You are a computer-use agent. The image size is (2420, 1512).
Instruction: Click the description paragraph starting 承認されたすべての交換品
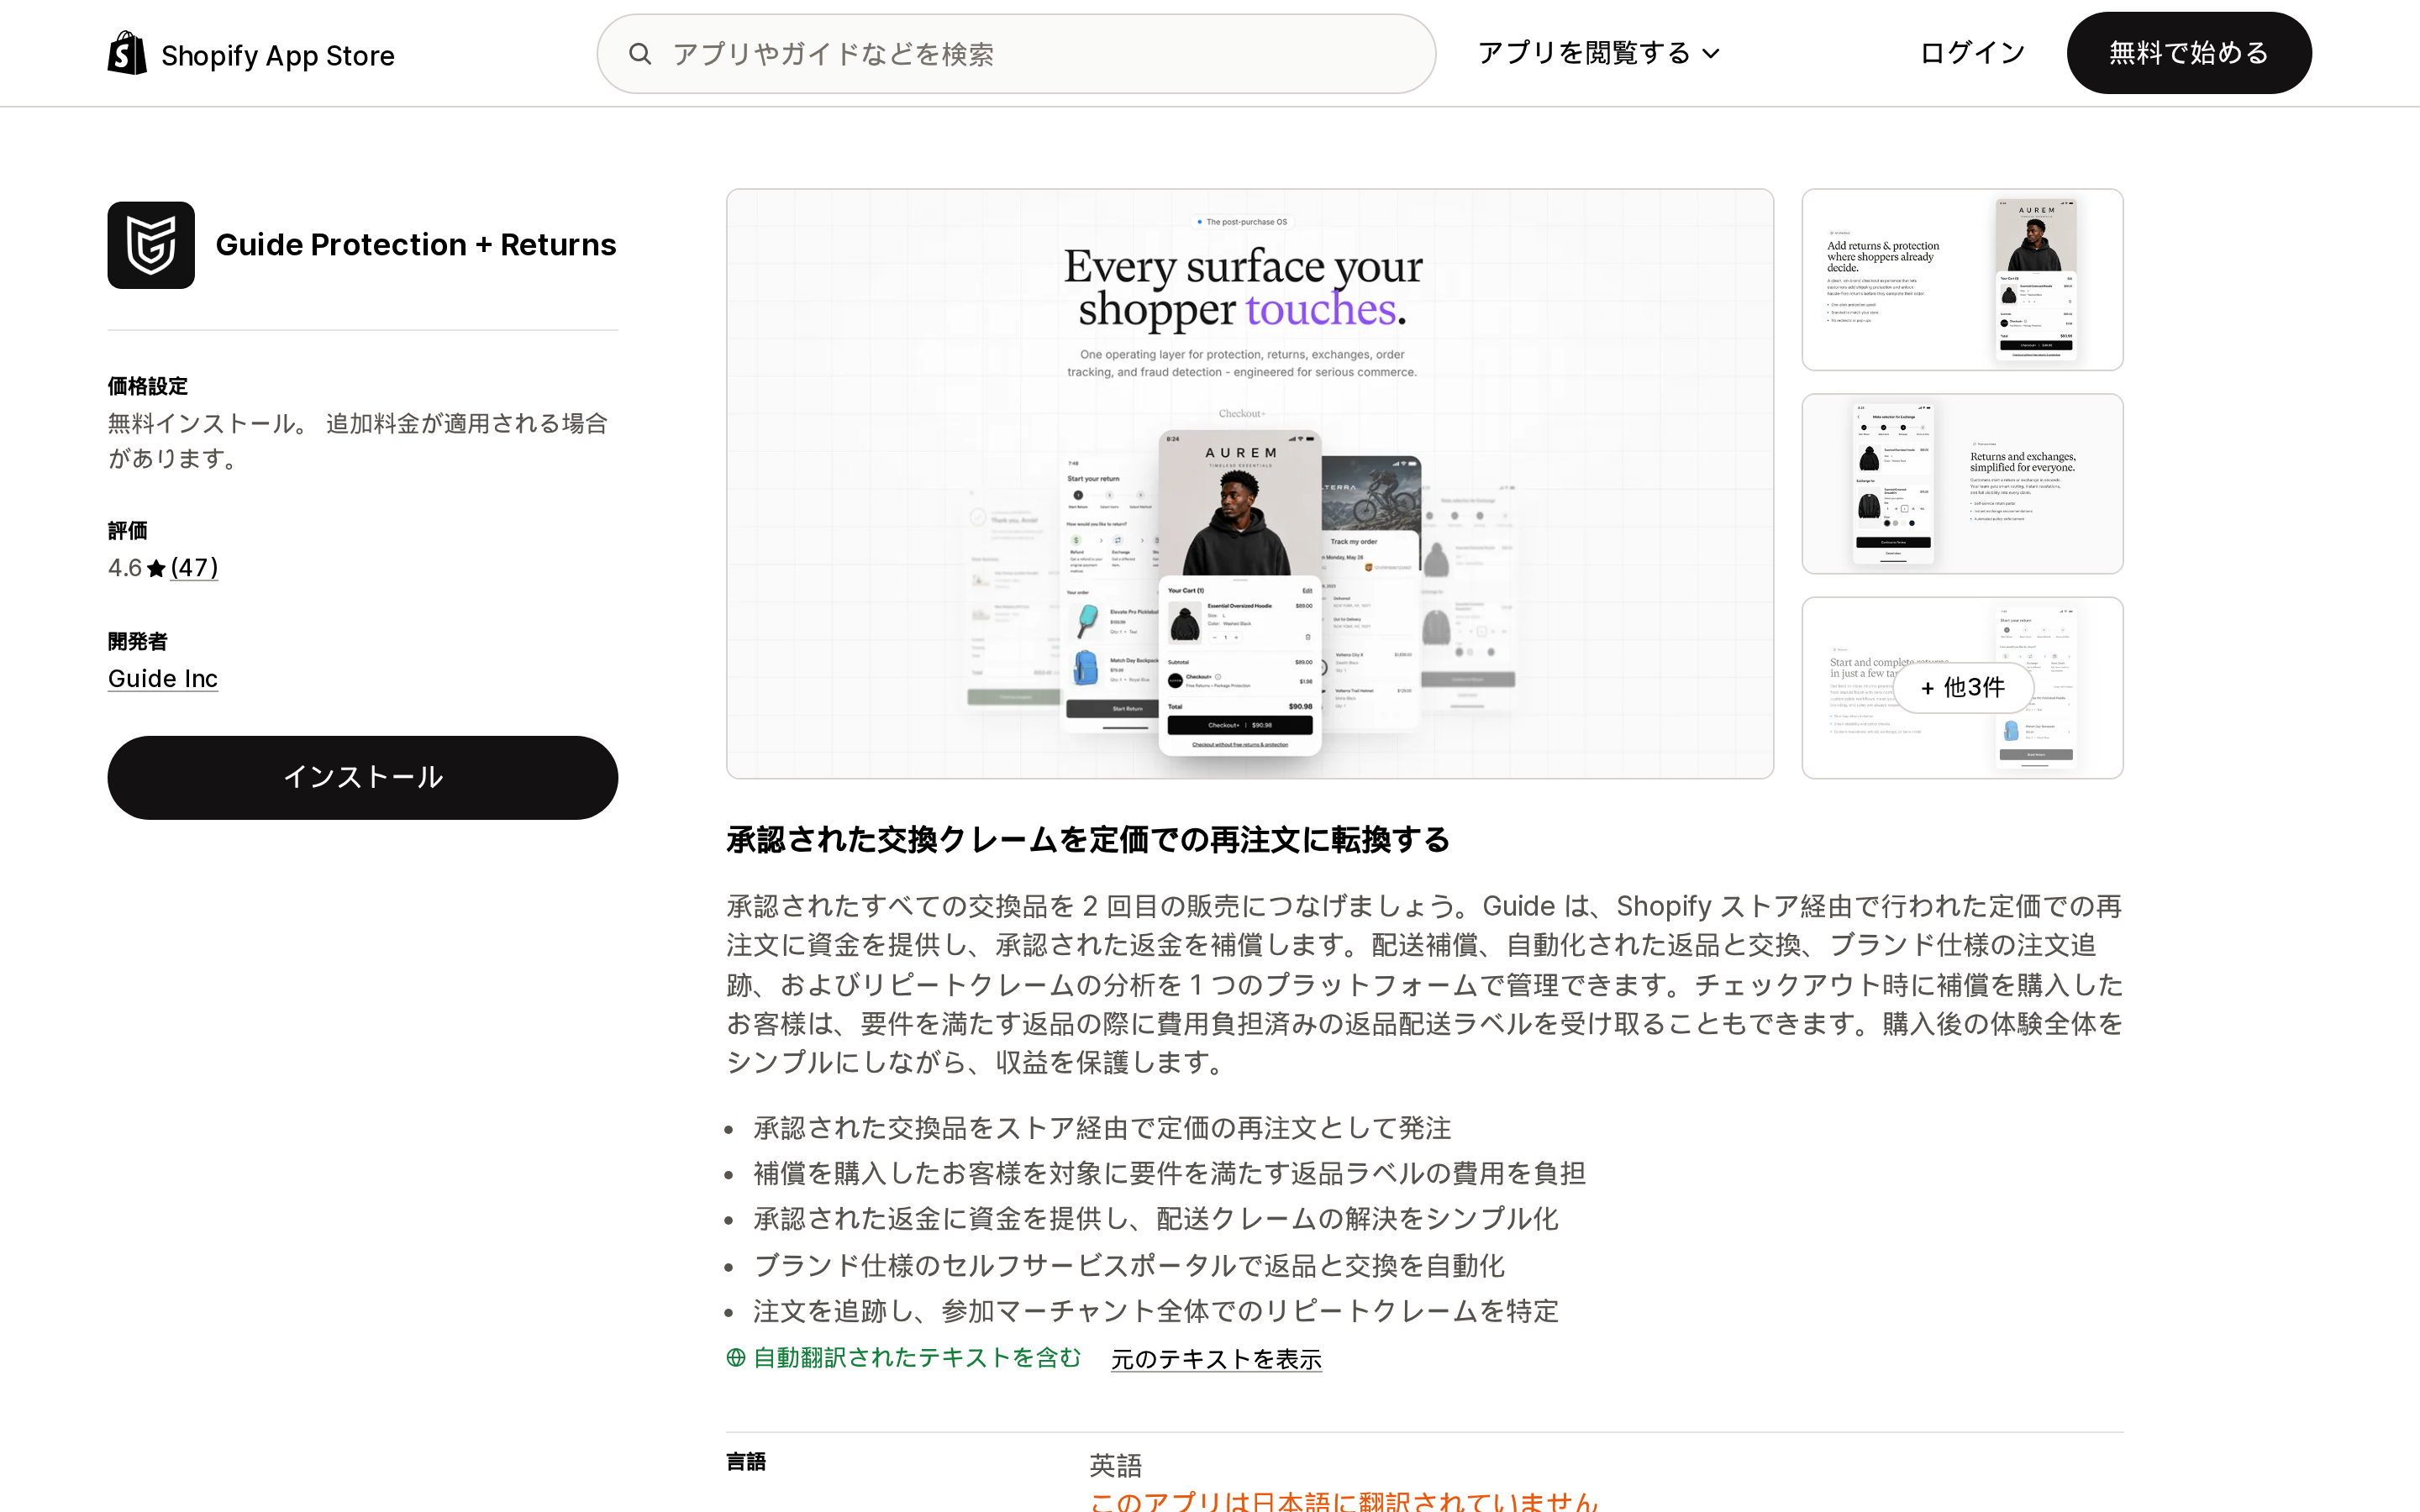tap(1424, 985)
